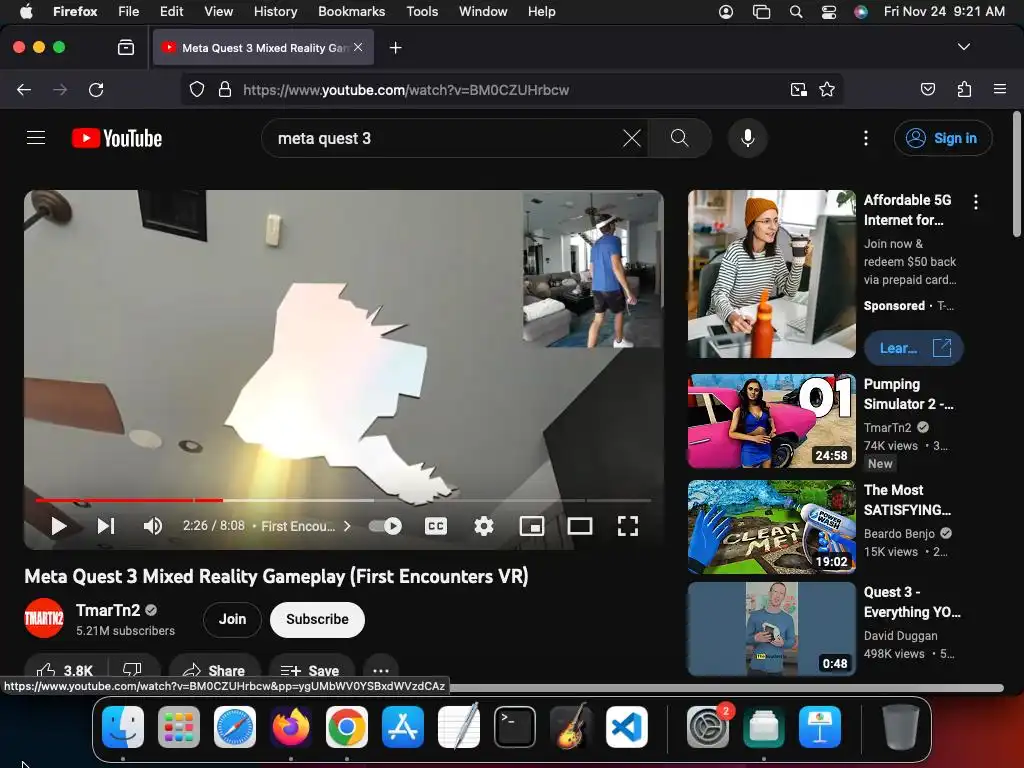Switch to theater mode icon
Viewport: 1024px width, 768px height.
pyautogui.click(x=580, y=526)
